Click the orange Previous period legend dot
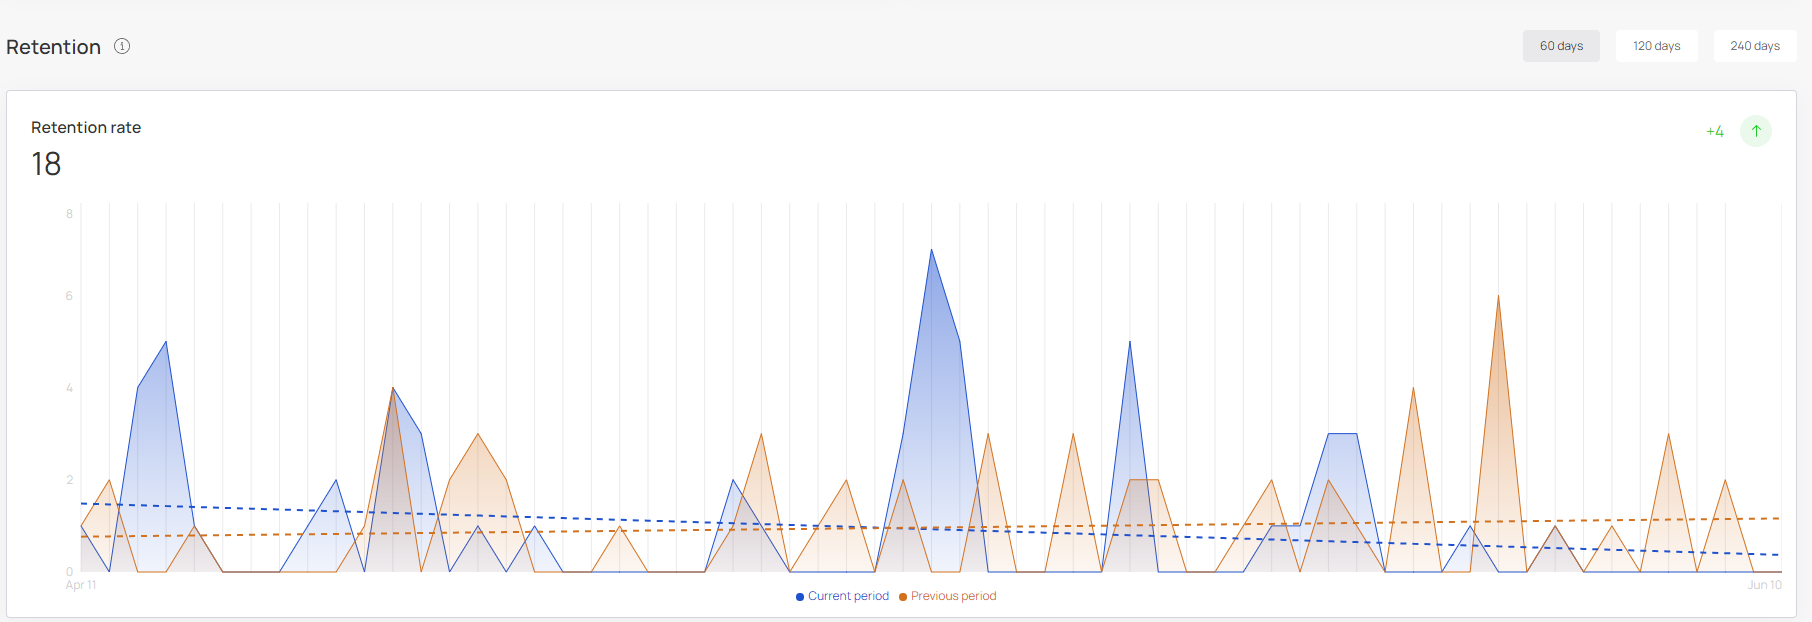1812x622 pixels. [903, 597]
